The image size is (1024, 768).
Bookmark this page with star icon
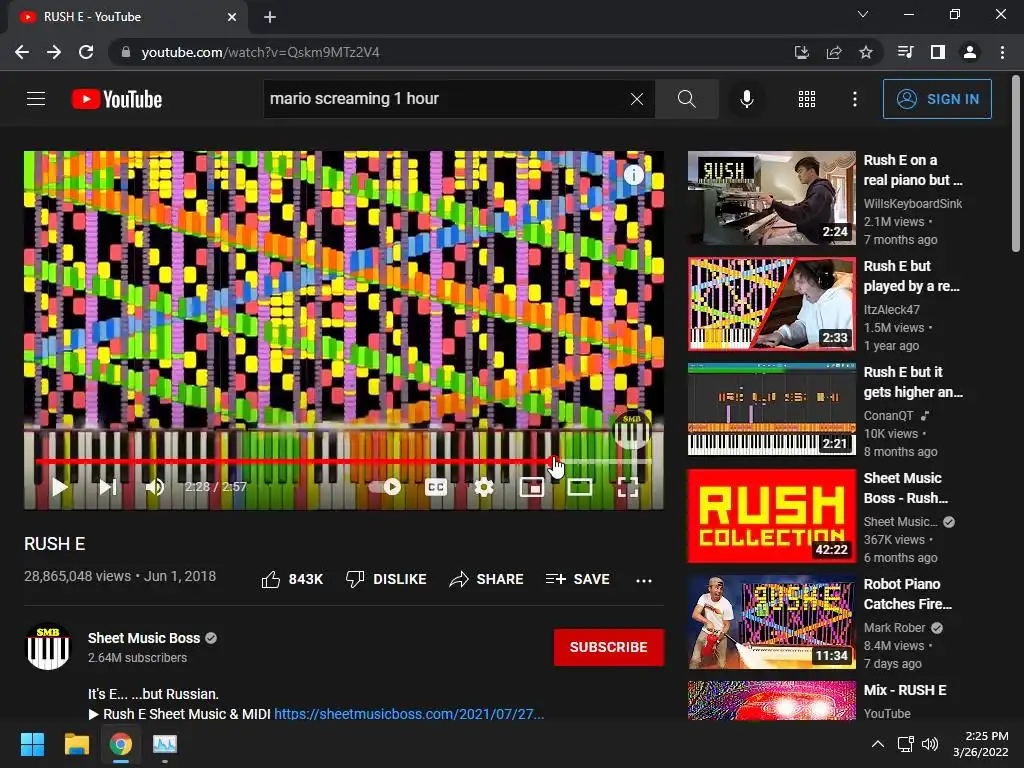866,52
